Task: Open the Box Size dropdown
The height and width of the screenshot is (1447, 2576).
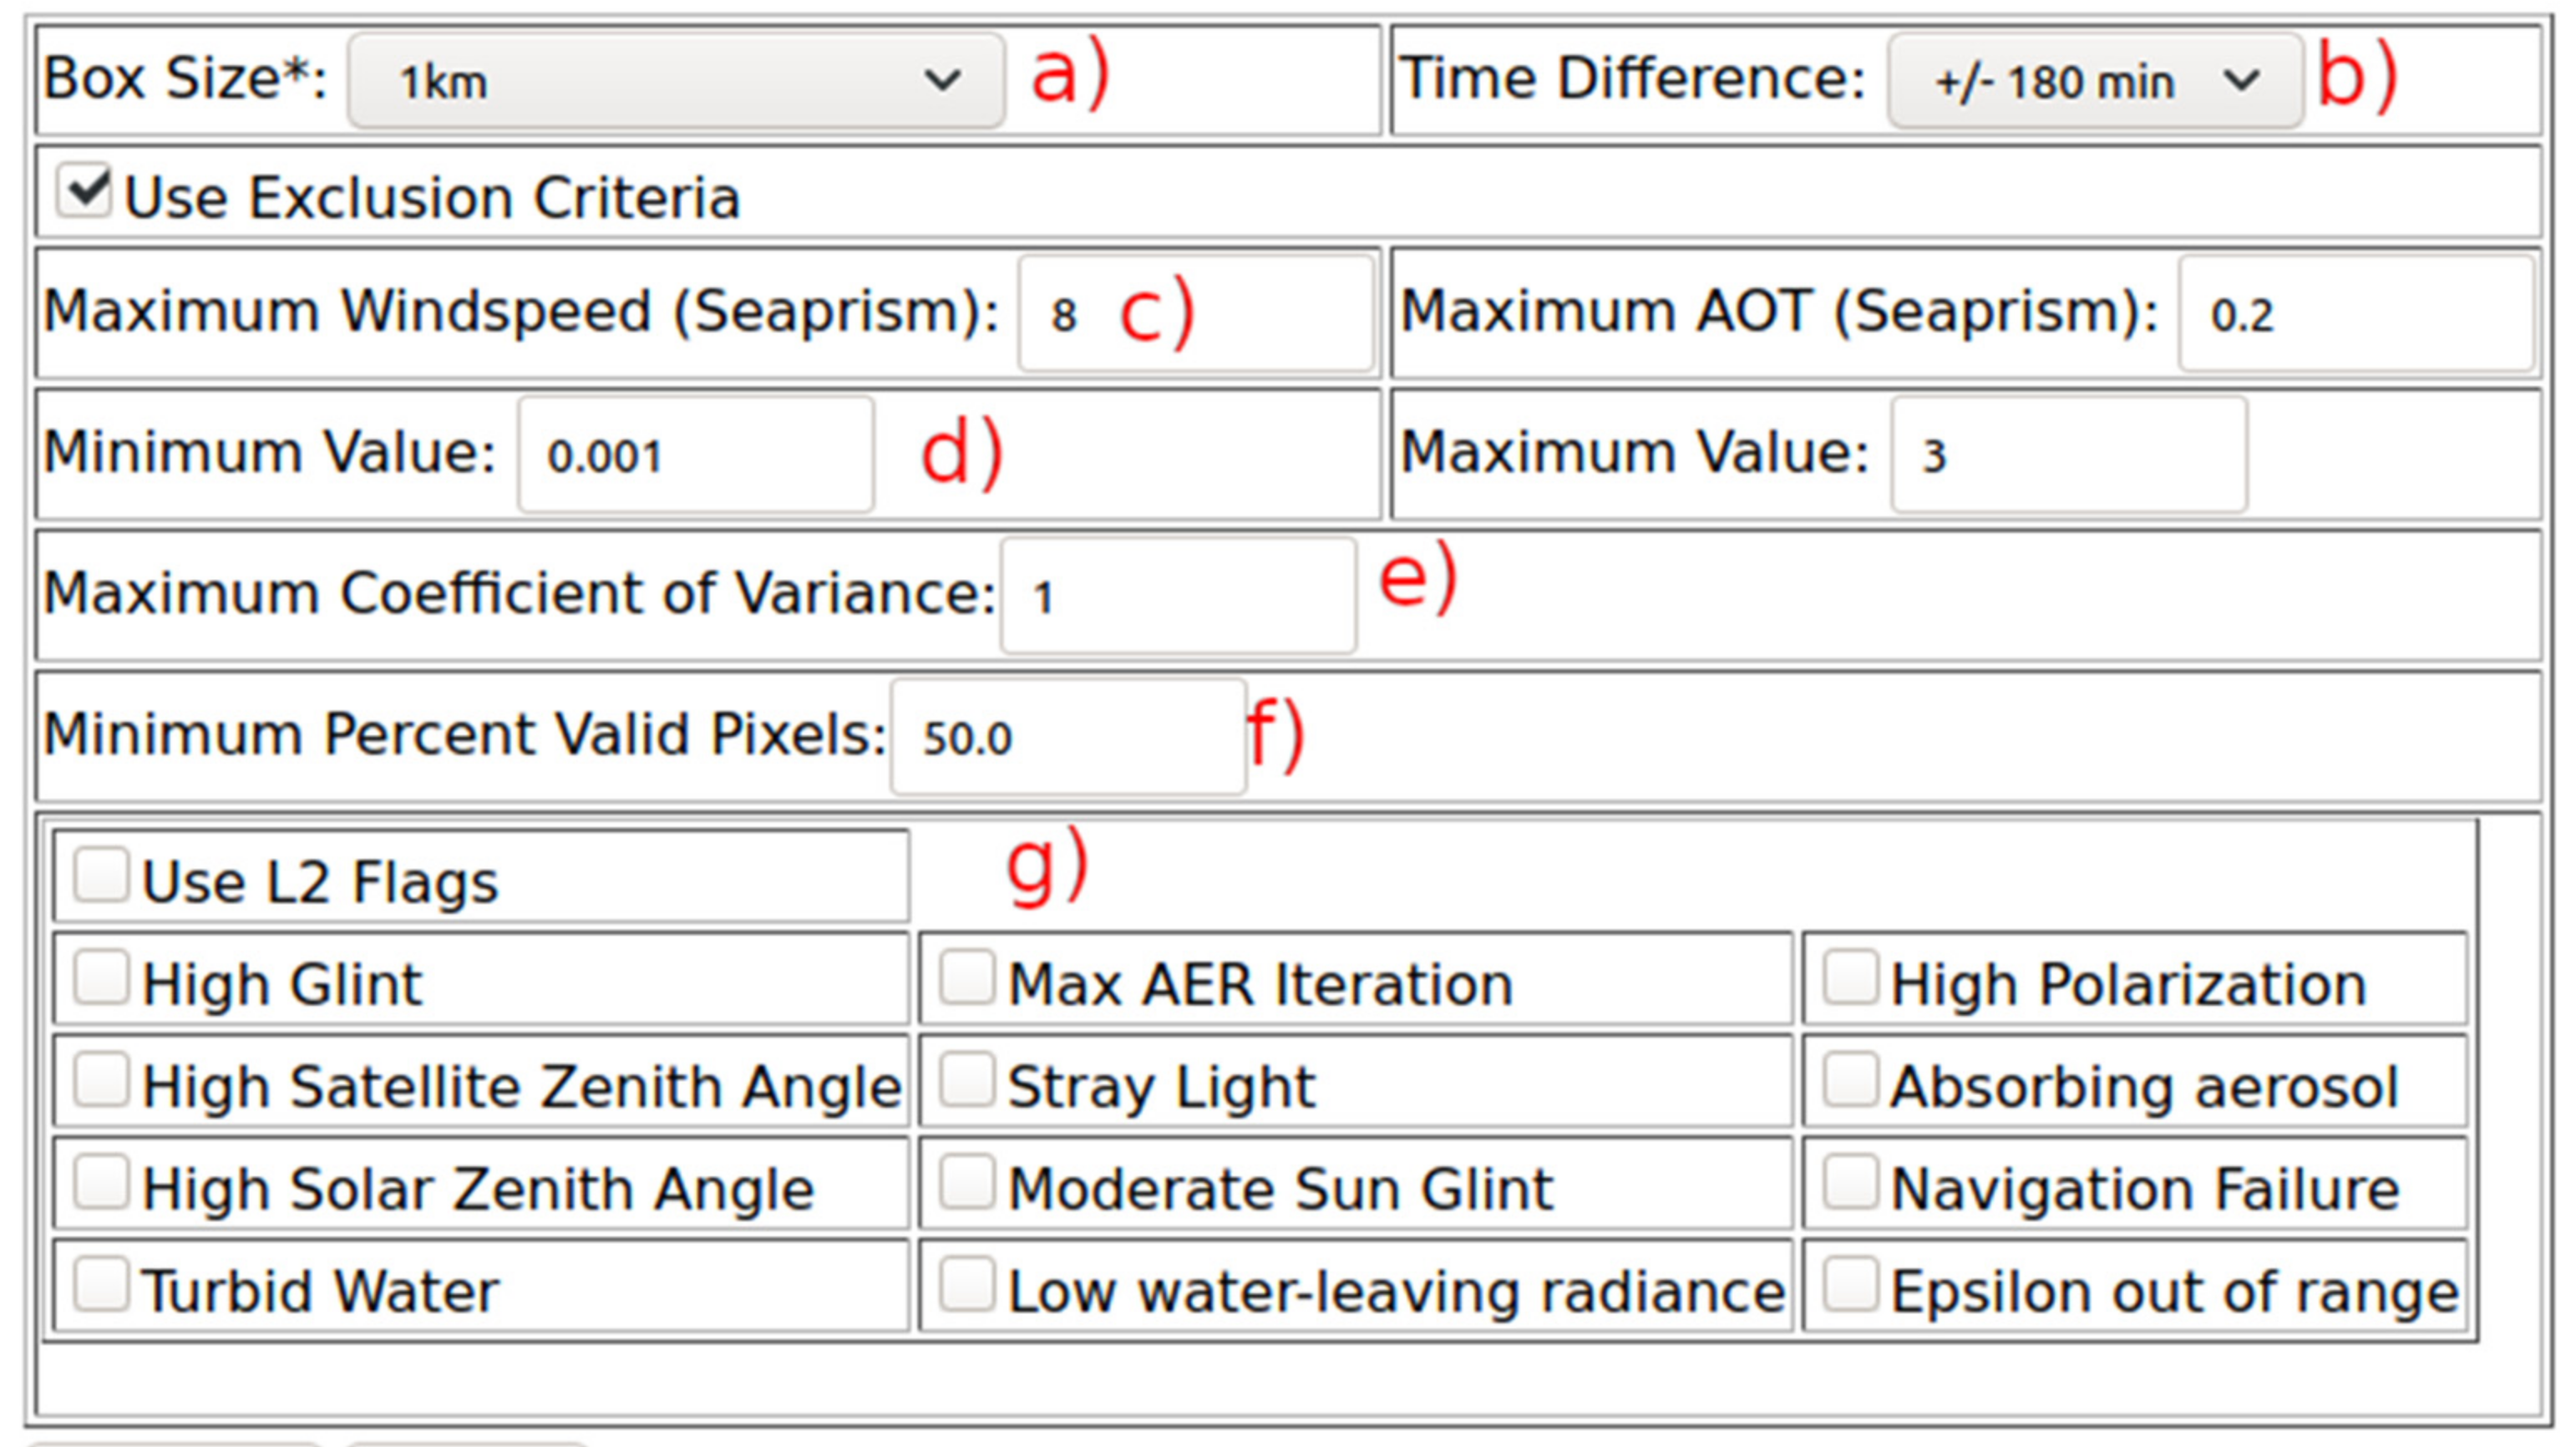Action: pyautogui.click(x=676, y=81)
